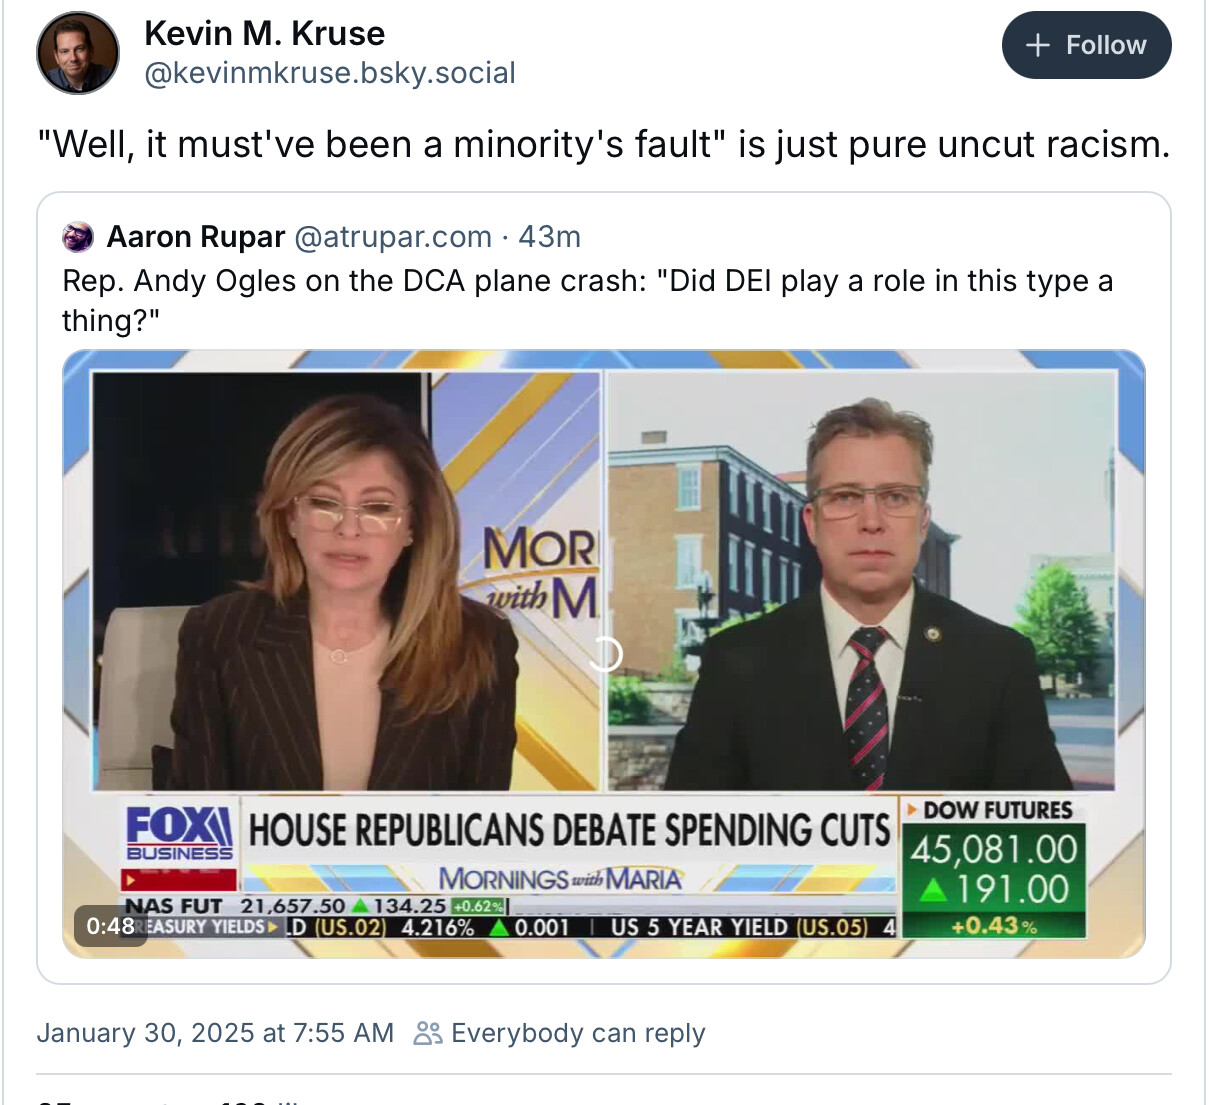Visit the @atrupar.com handle link
Screen dimensions: 1209x1105
(392, 237)
